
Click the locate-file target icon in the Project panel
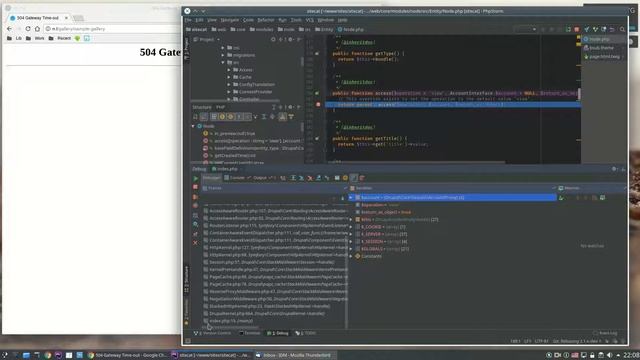pyautogui.click(x=273, y=40)
